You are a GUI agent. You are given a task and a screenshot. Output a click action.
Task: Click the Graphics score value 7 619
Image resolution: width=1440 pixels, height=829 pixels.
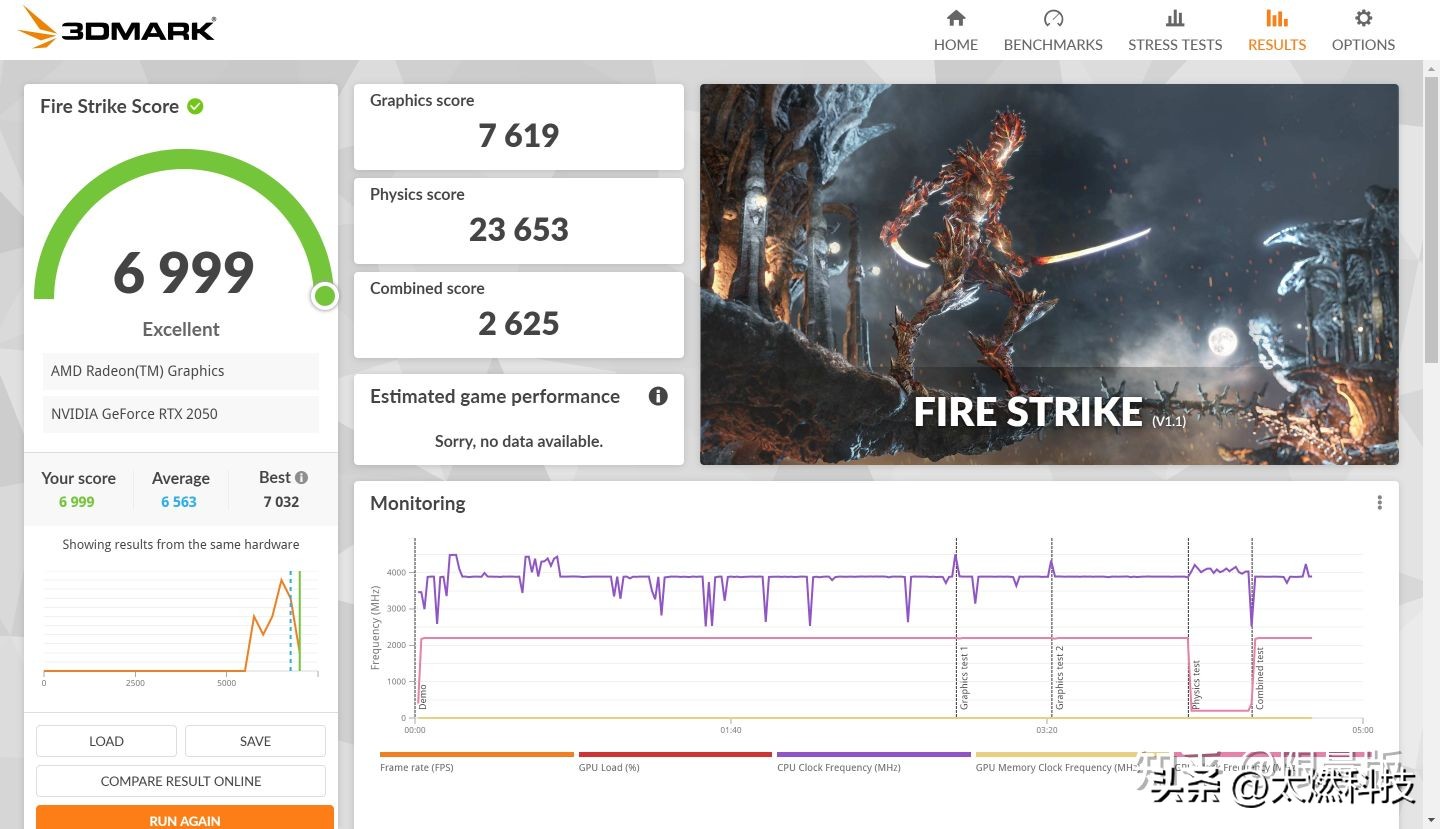518,135
